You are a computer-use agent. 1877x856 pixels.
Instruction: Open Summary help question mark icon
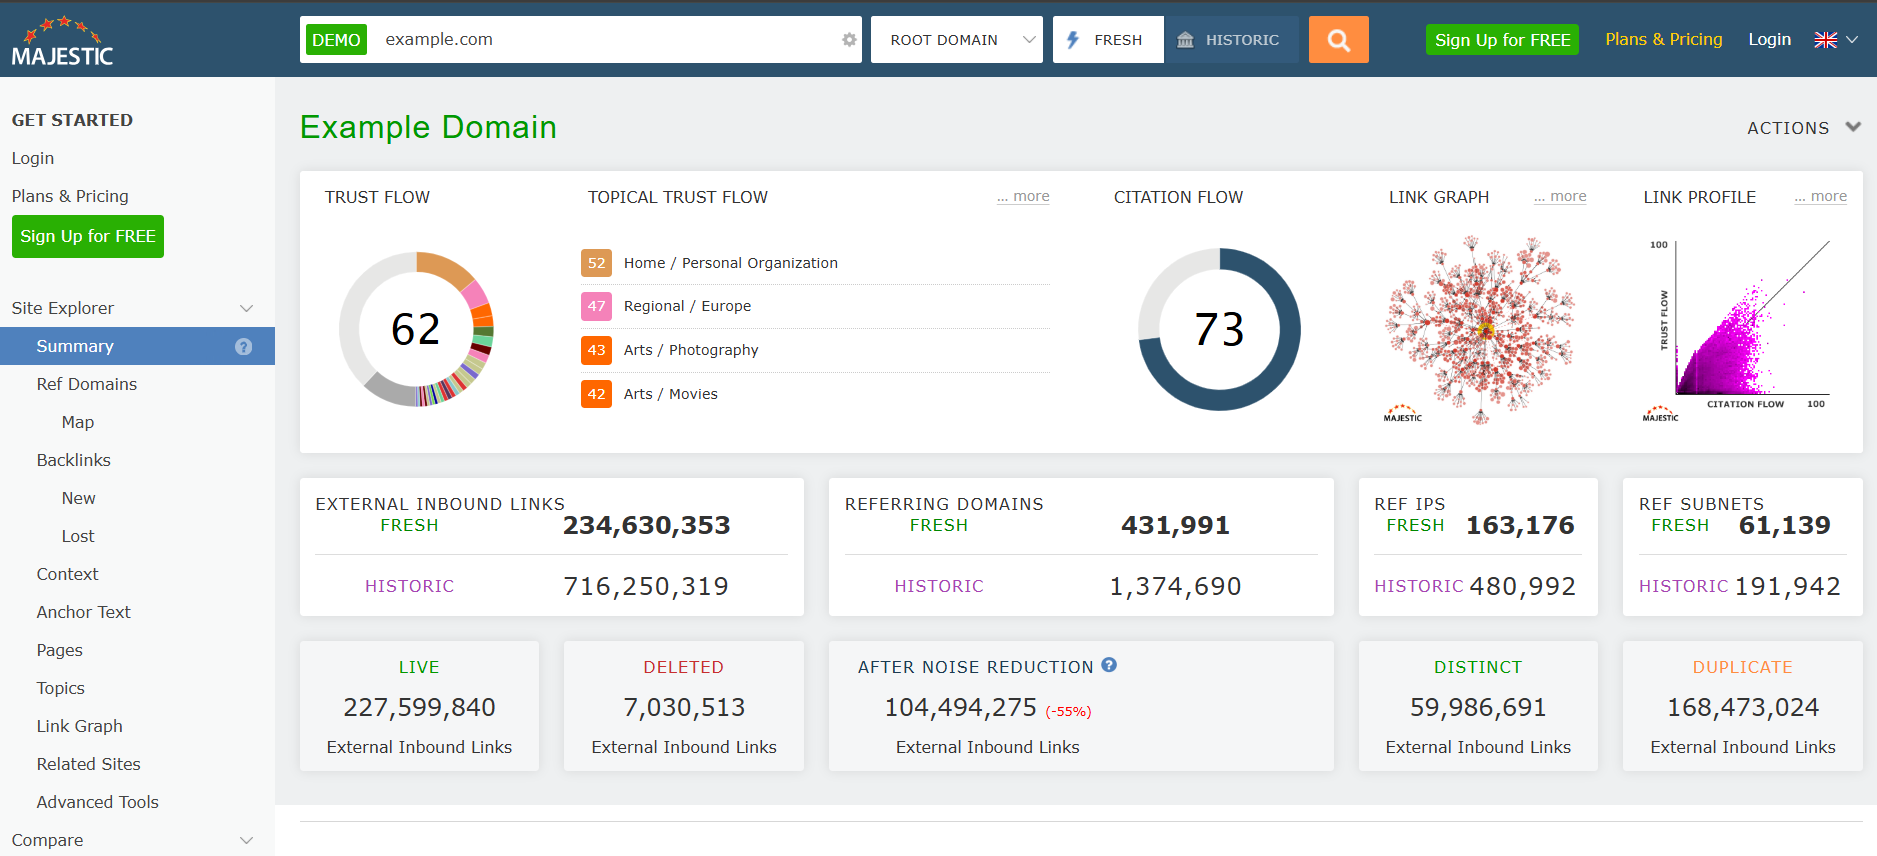(x=243, y=346)
